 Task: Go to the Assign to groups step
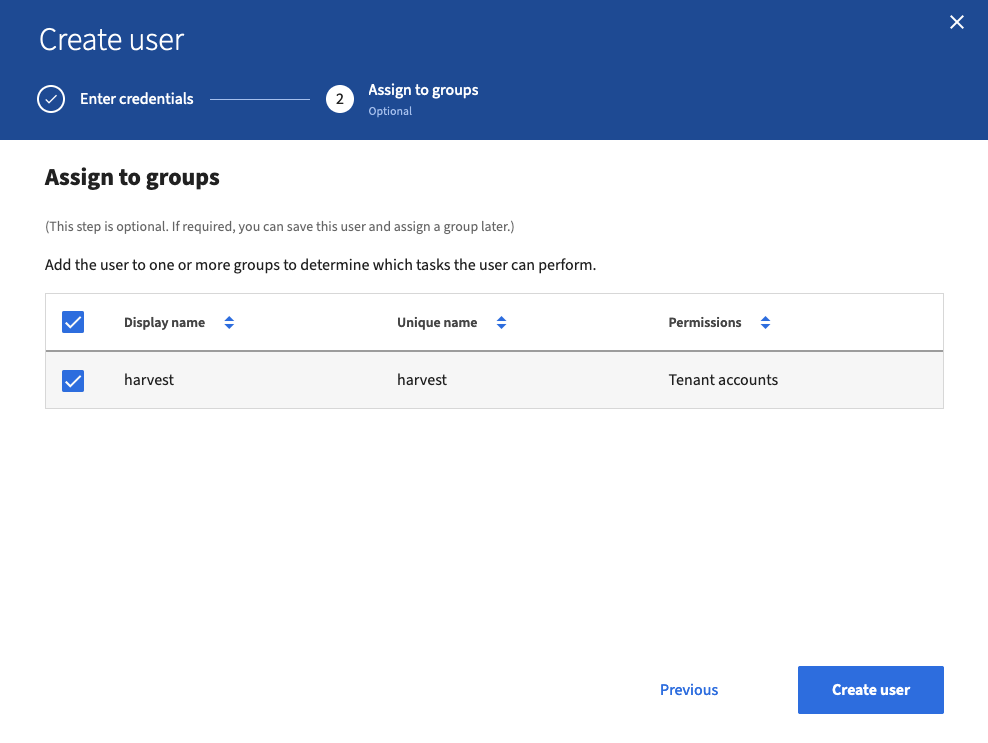pyautogui.click(x=423, y=90)
